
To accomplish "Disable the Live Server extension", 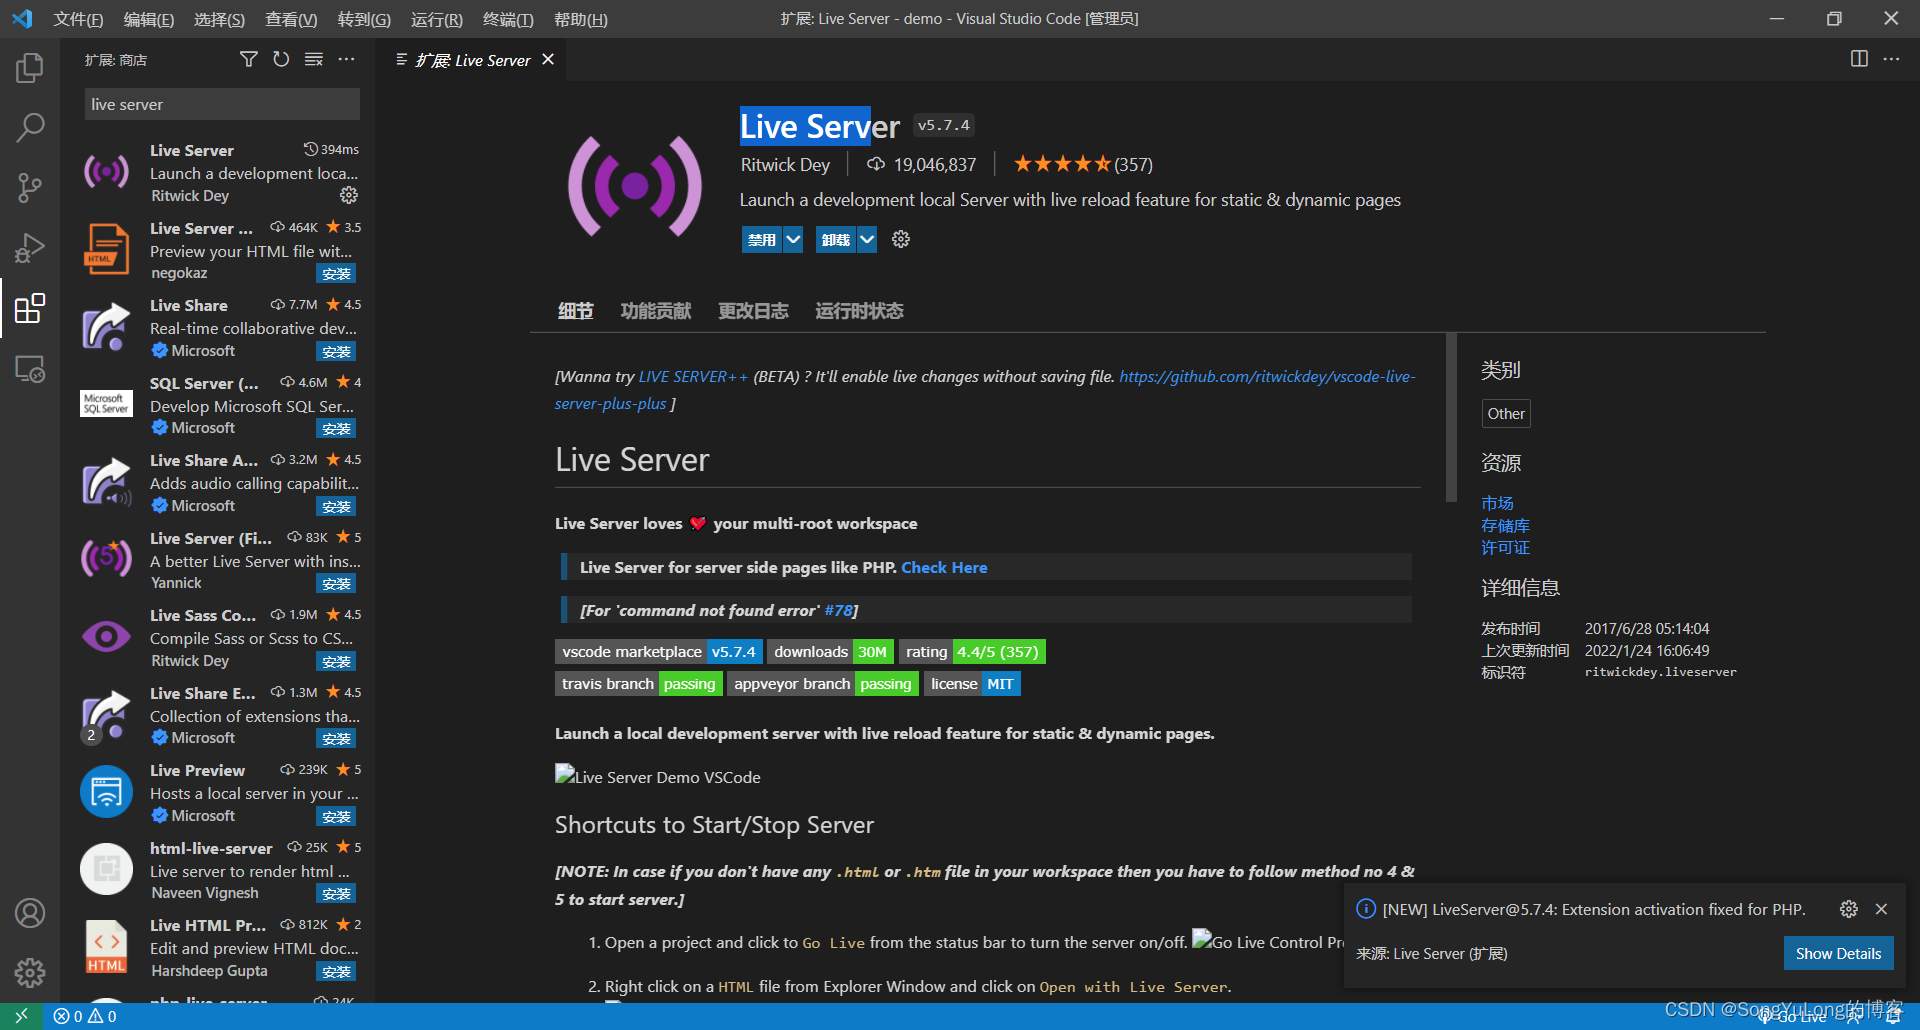I will (762, 239).
